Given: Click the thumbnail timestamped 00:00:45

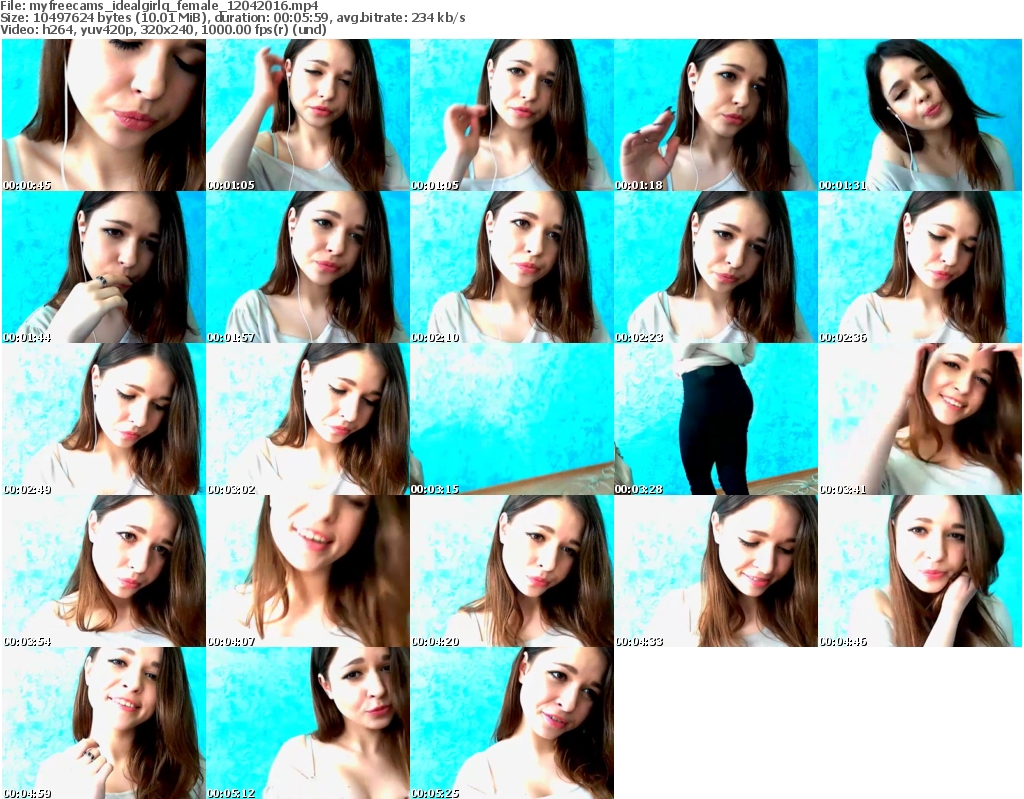Looking at the screenshot, I should click(x=103, y=115).
